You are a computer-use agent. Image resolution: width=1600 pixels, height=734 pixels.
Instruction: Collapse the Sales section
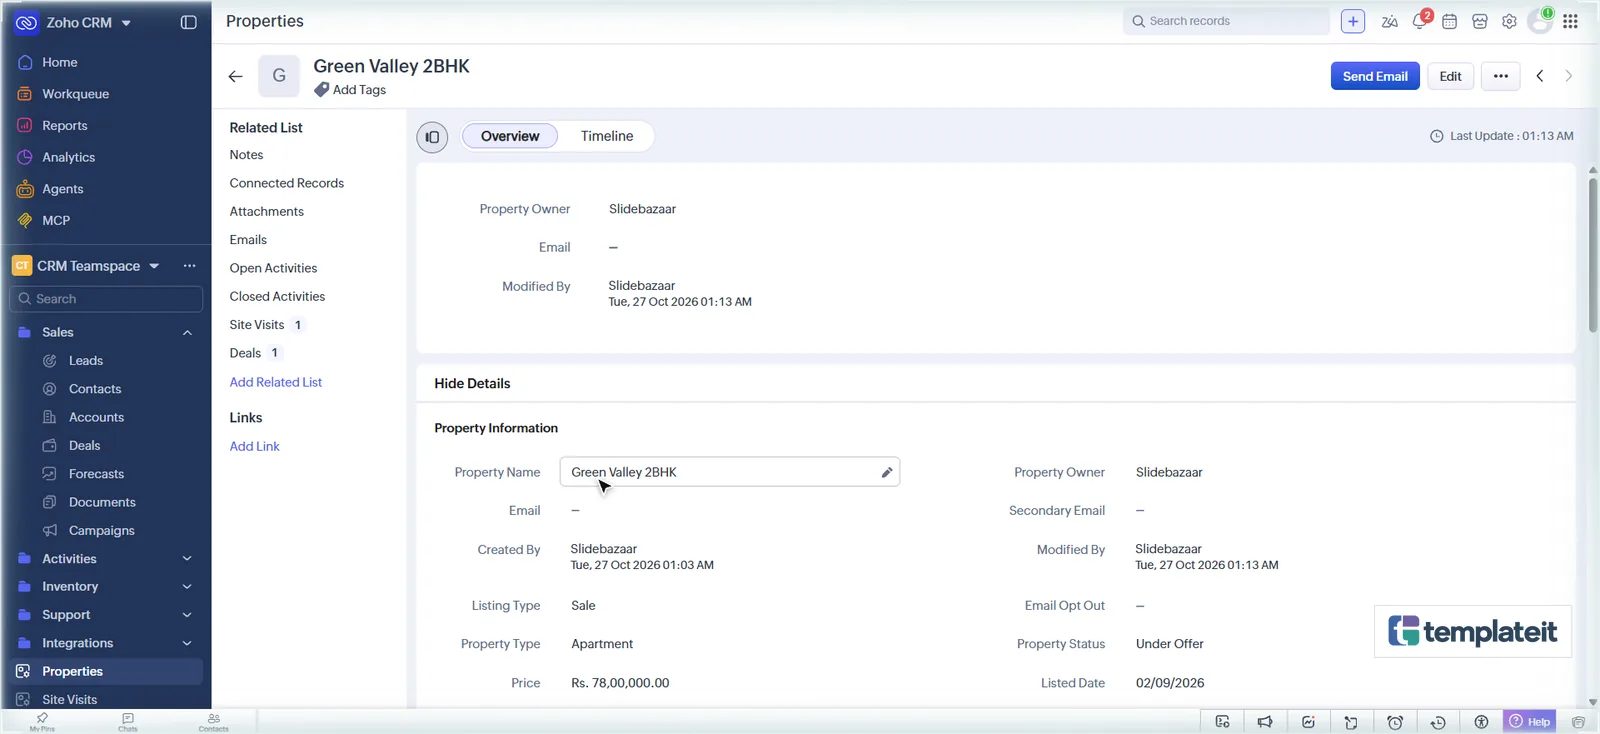pyautogui.click(x=187, y=332)
